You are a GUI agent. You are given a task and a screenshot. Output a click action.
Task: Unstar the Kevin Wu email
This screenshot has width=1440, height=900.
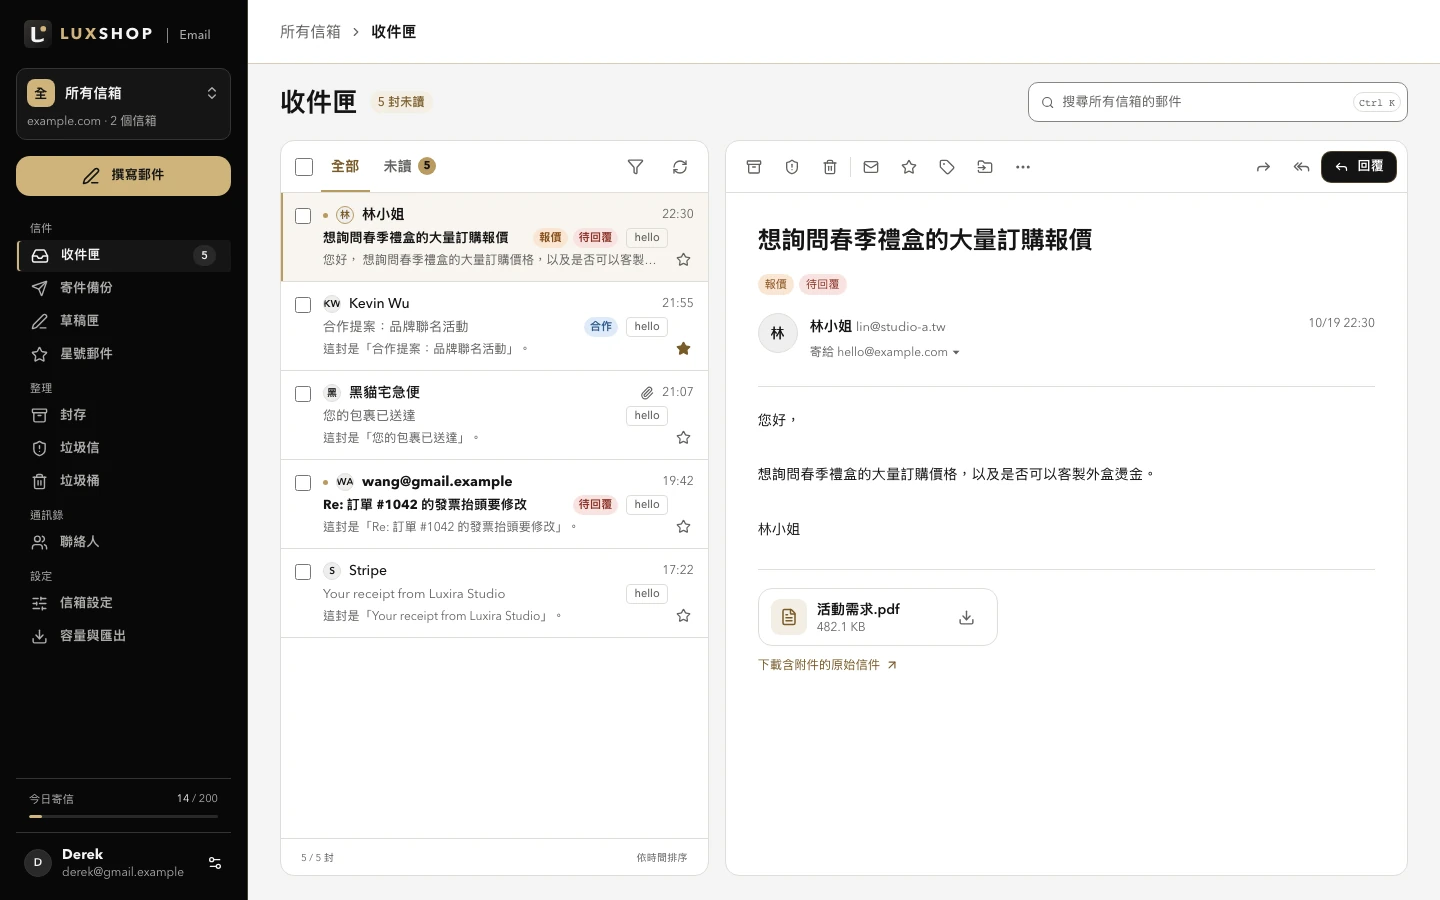pyautogui.click(x=684, y=349)
